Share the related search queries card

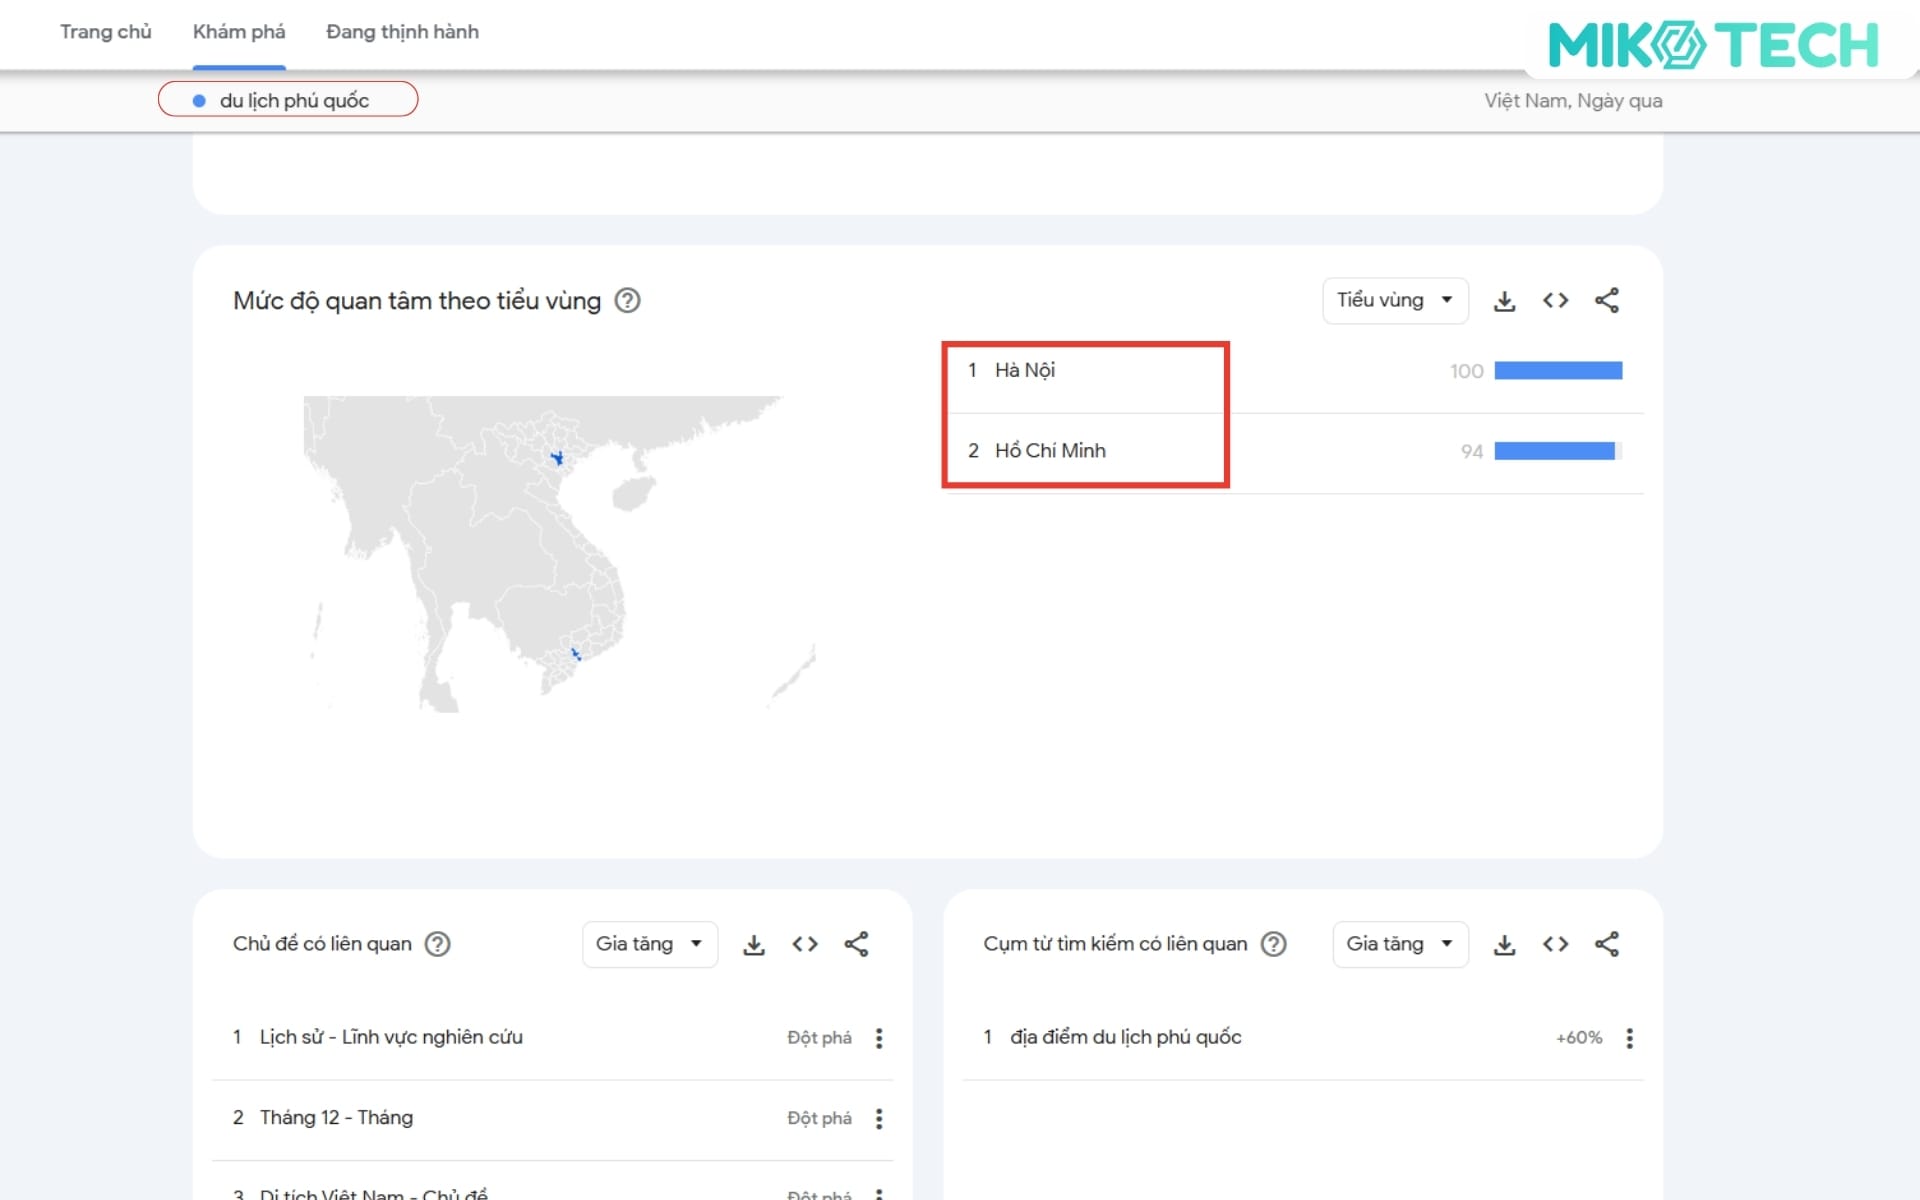[x=1606, y=945]
